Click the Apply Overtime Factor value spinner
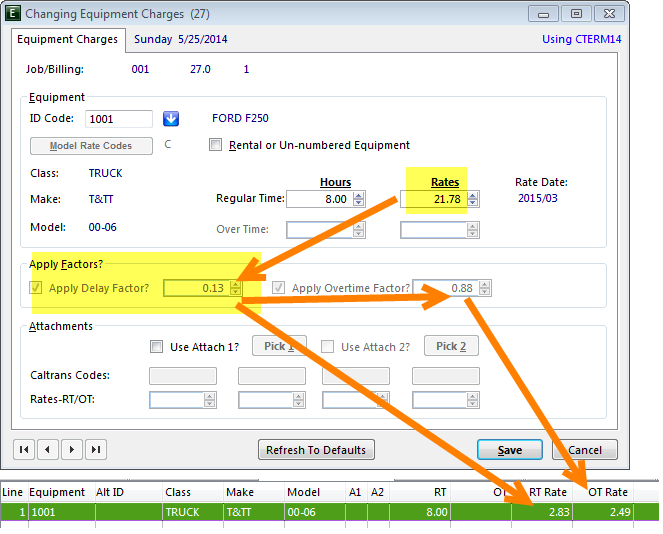The width and height of the screenshot is (663, 534). click(x=485, y=288)
